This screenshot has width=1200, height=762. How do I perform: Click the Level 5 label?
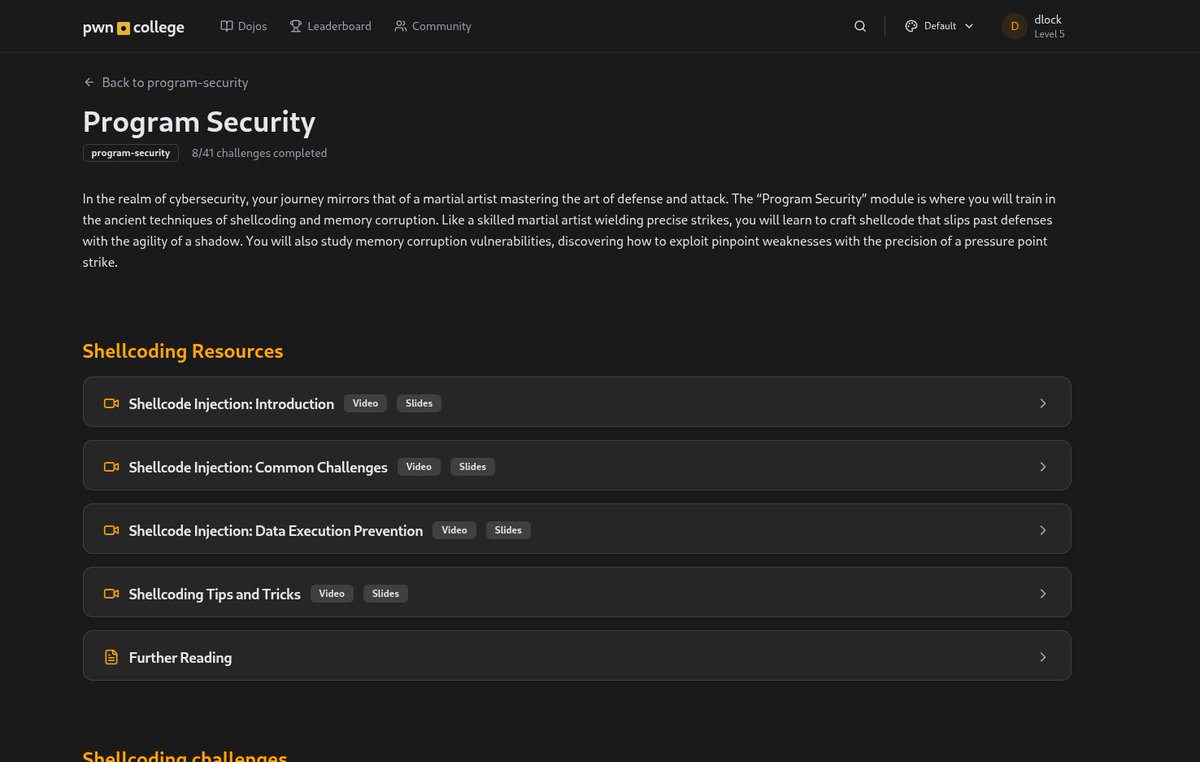pyautogui.click(x=1049, y=34)
